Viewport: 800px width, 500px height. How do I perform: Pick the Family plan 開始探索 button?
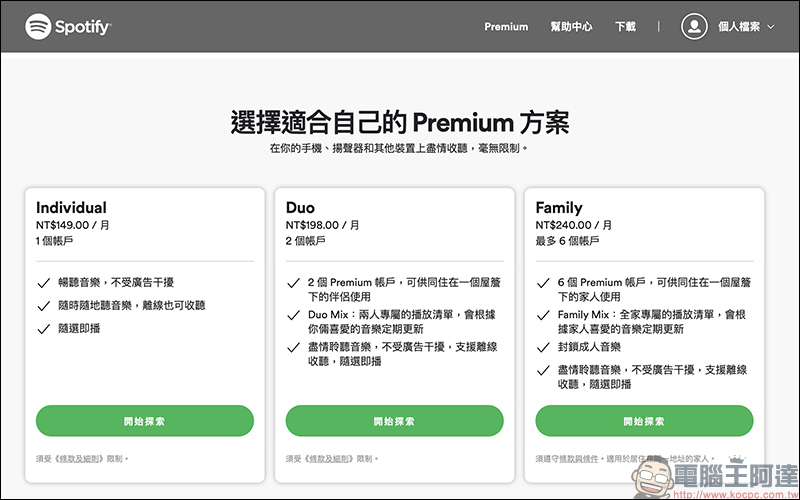tap(644, 421)
